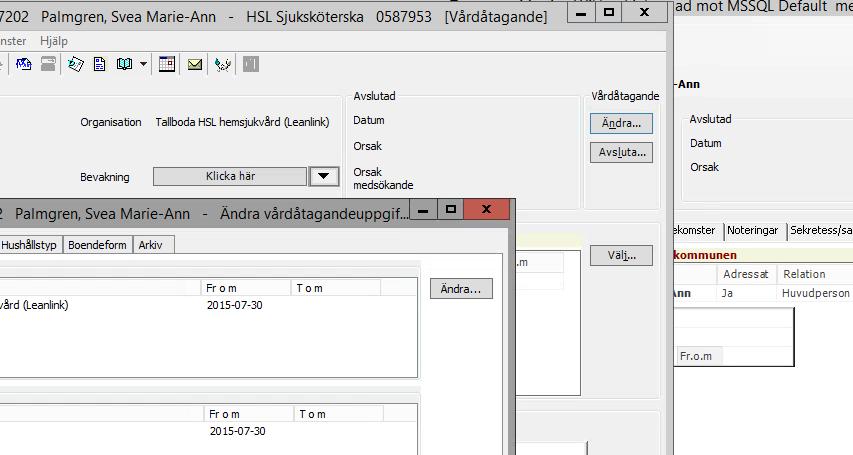Screen dimensions: 853x455
Task: Click lower list From column header
Action: [x=249, y=414]
